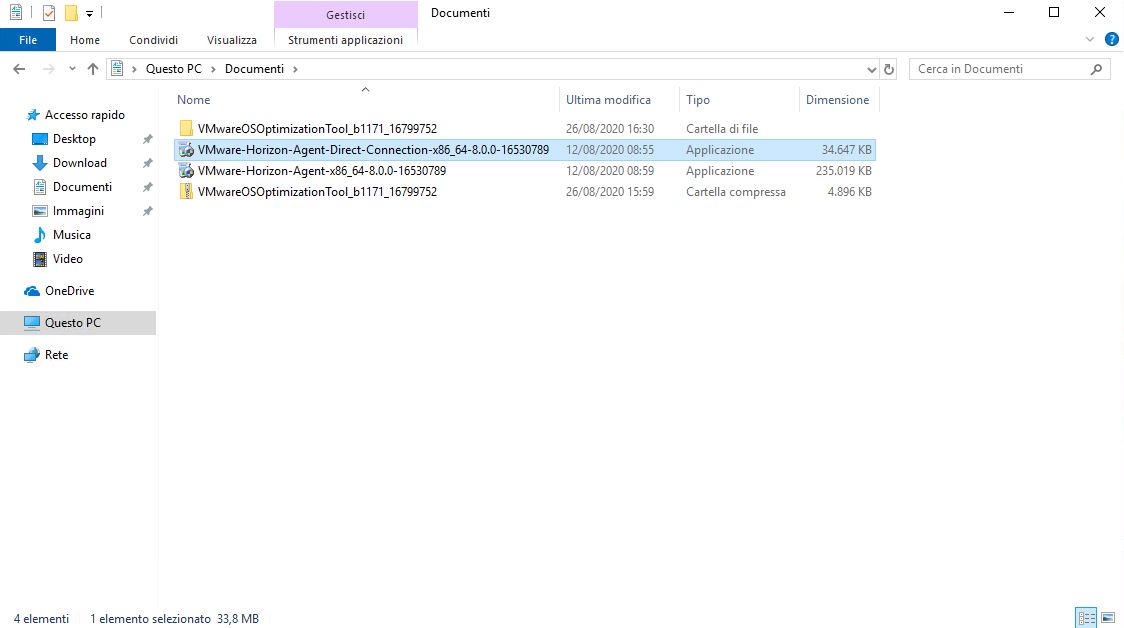Open Musica in the navigation pane
This screenshot has width=1124, height=628.
72,235
